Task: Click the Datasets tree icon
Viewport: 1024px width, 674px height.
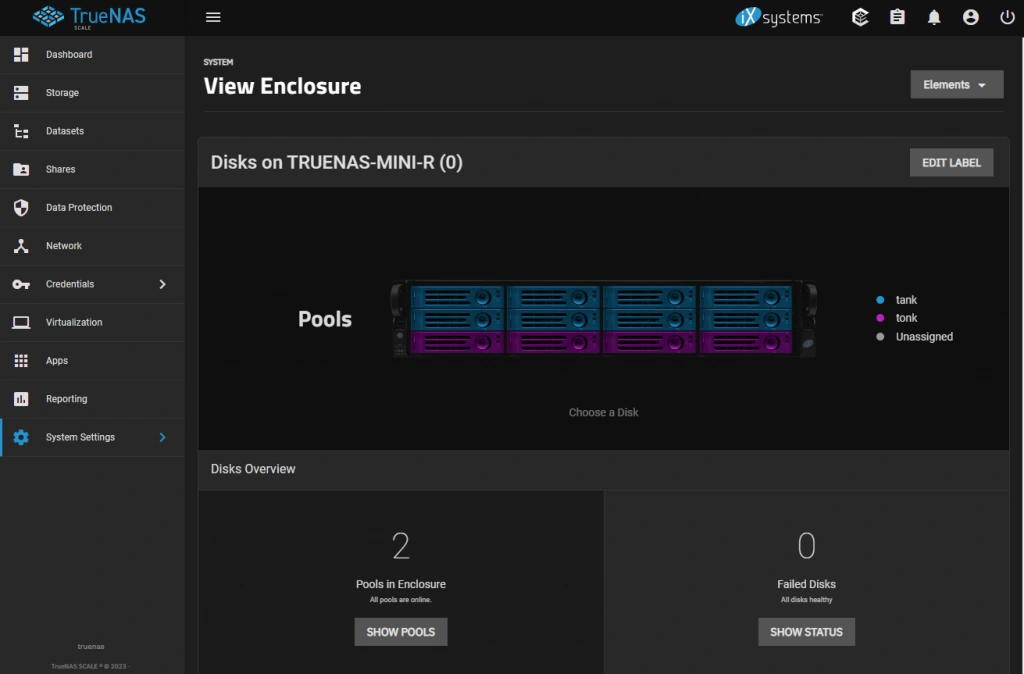Action: click(x=21, y=131)
